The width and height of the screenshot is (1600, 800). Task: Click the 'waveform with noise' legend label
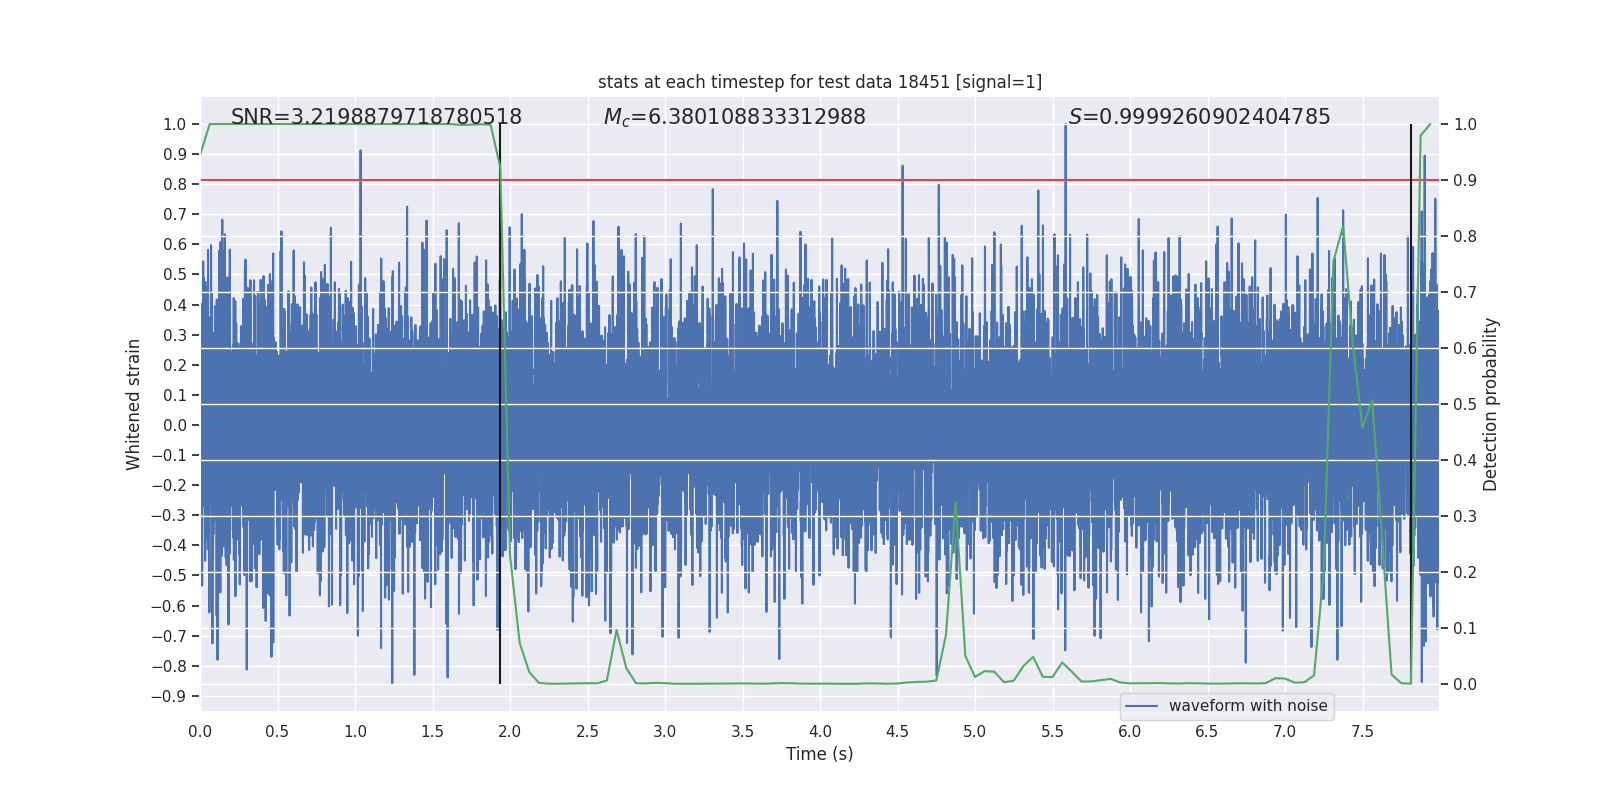pos(1247,706)
